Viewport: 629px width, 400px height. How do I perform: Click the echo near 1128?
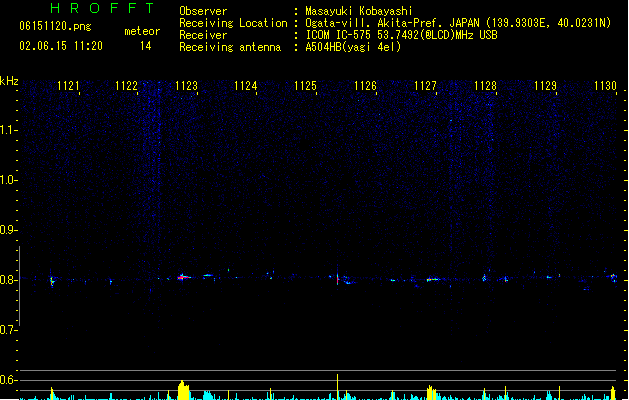[484, 277]
